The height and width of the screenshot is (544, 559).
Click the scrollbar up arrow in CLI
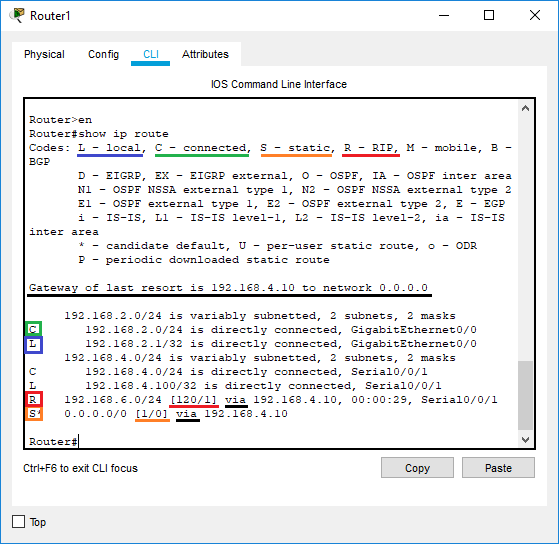[x=525, y=108]
